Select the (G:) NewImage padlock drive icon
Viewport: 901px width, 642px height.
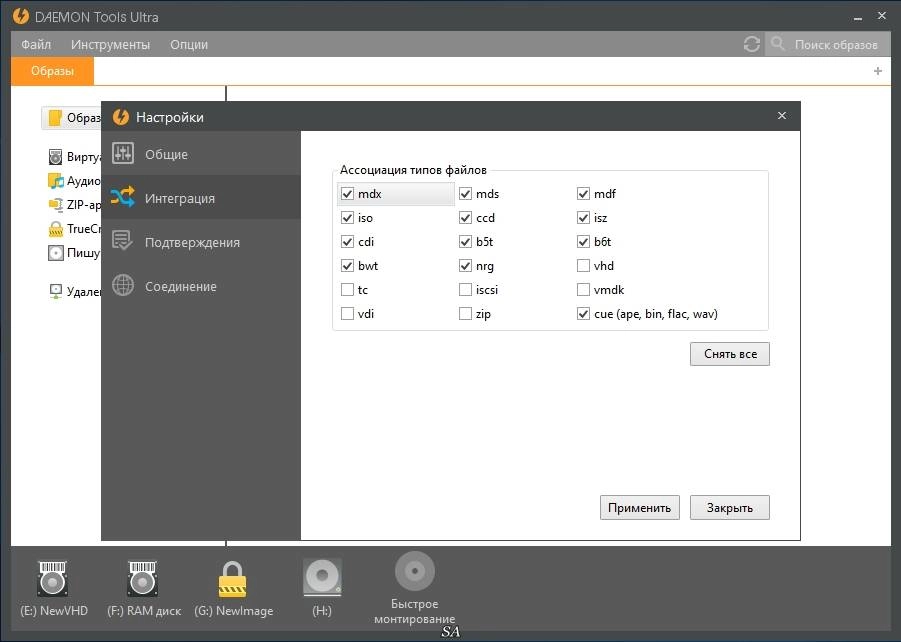tap(232, 579)
